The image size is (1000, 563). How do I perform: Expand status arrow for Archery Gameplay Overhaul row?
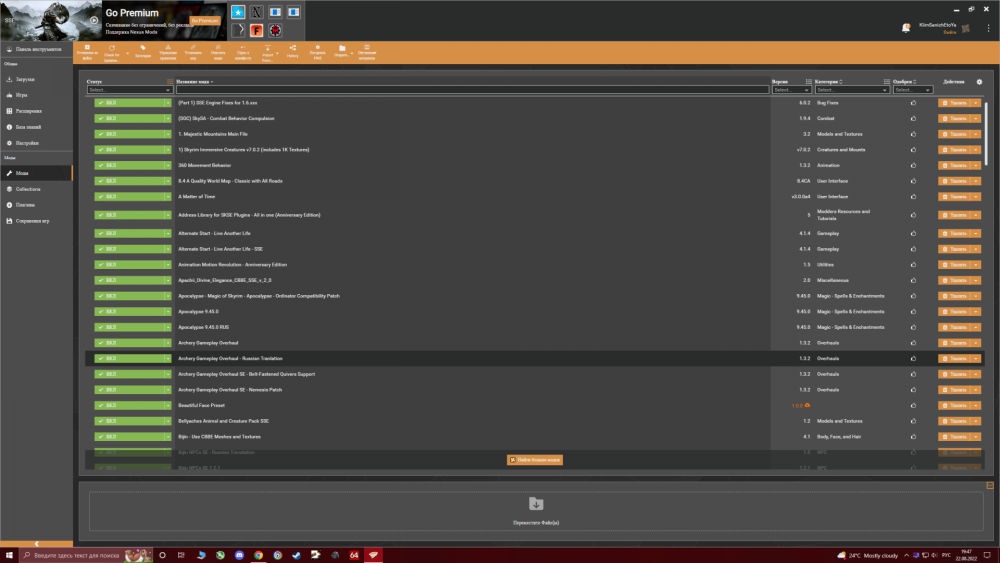(x=168, y=343)
